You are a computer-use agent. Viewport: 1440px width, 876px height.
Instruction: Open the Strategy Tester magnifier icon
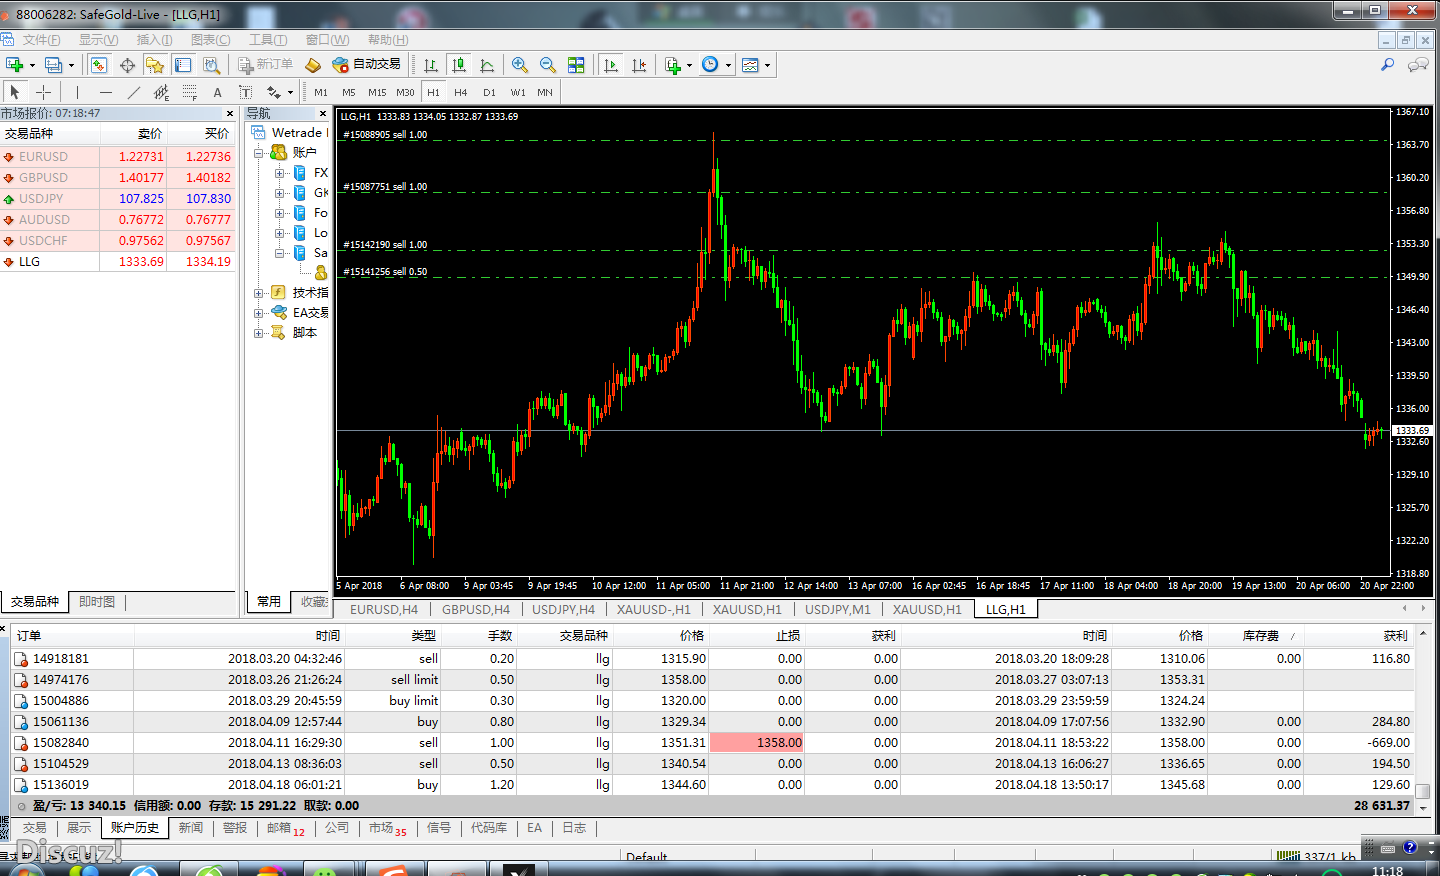click(x=211, y=65)
